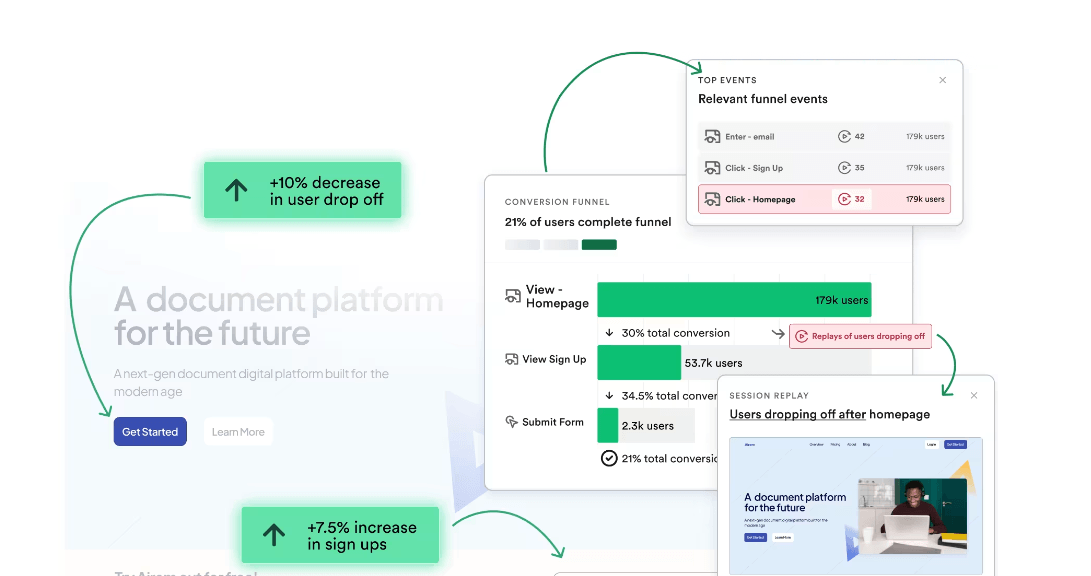1091x576 pixels.
Task: Select the Click - Sign Up event row
Action: click(824, 168)
